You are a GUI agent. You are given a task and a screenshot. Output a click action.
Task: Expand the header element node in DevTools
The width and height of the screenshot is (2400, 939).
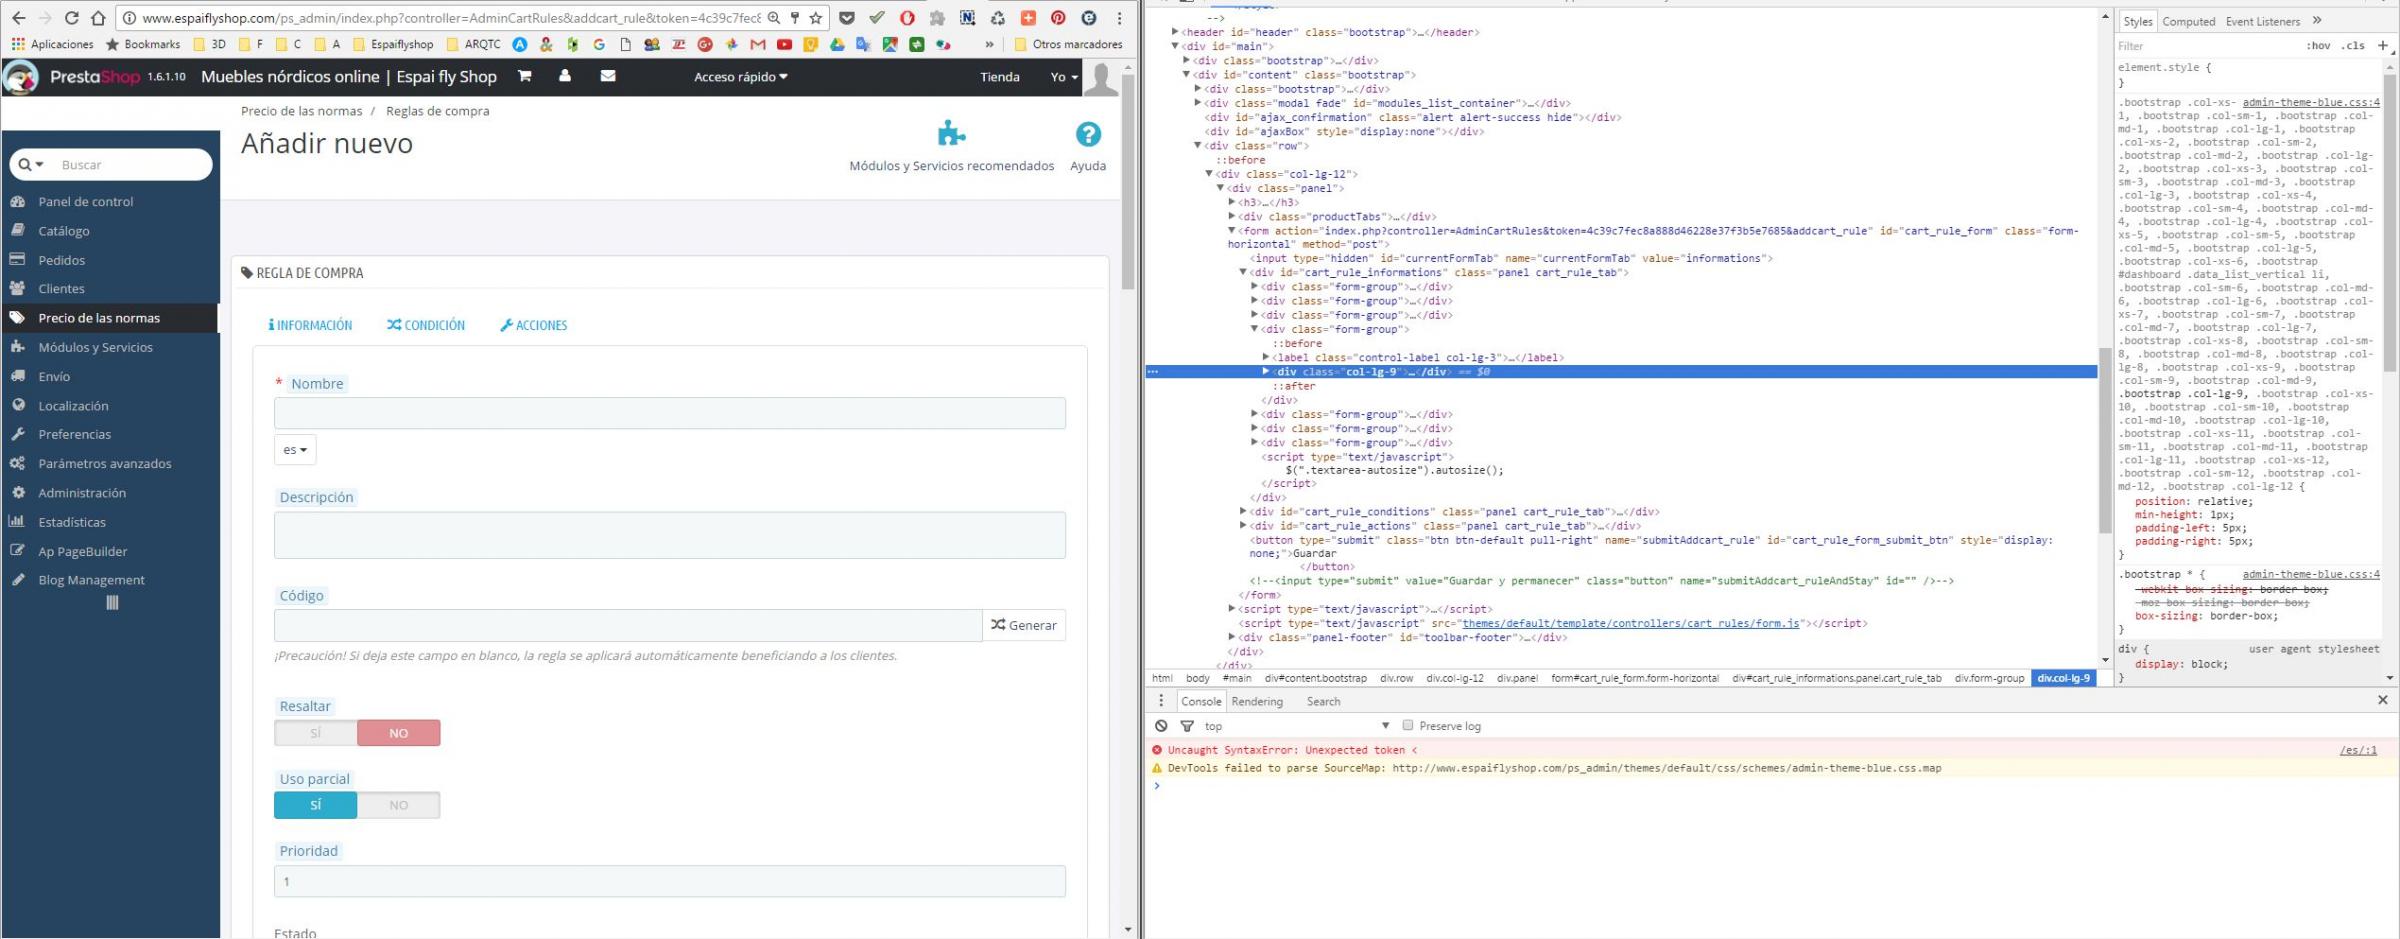coord(1175,32)
